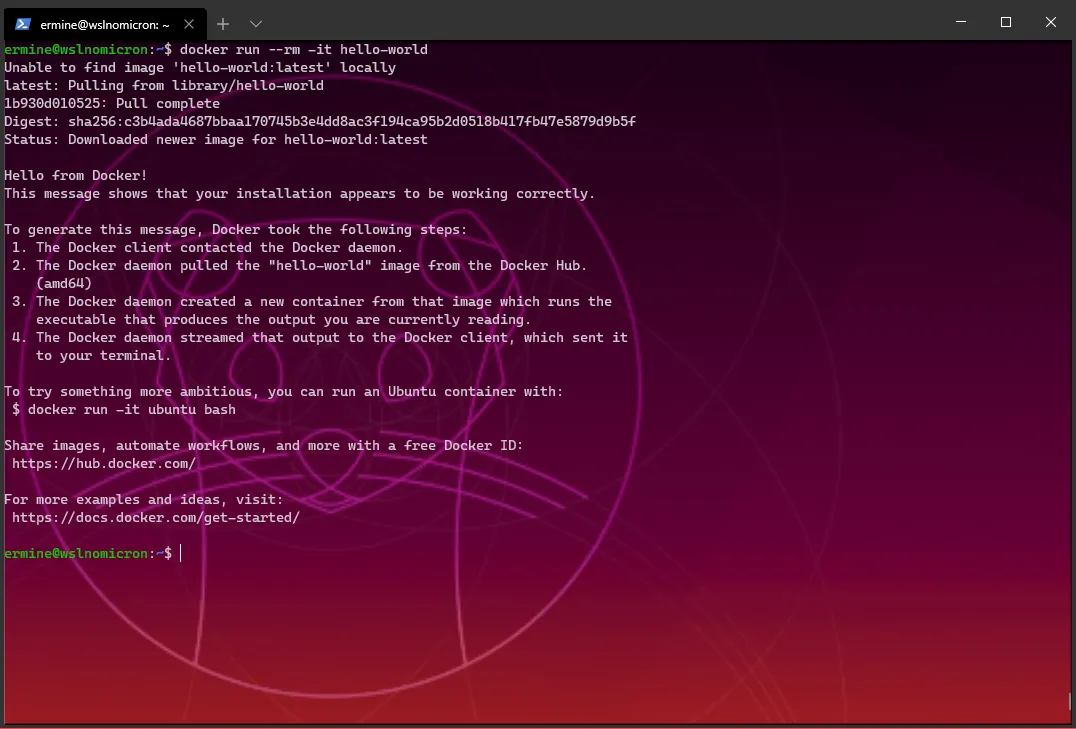The image size is (1076, 729).
Task: Click the https://hub.docker.com/ link
Action: (104, 464)
